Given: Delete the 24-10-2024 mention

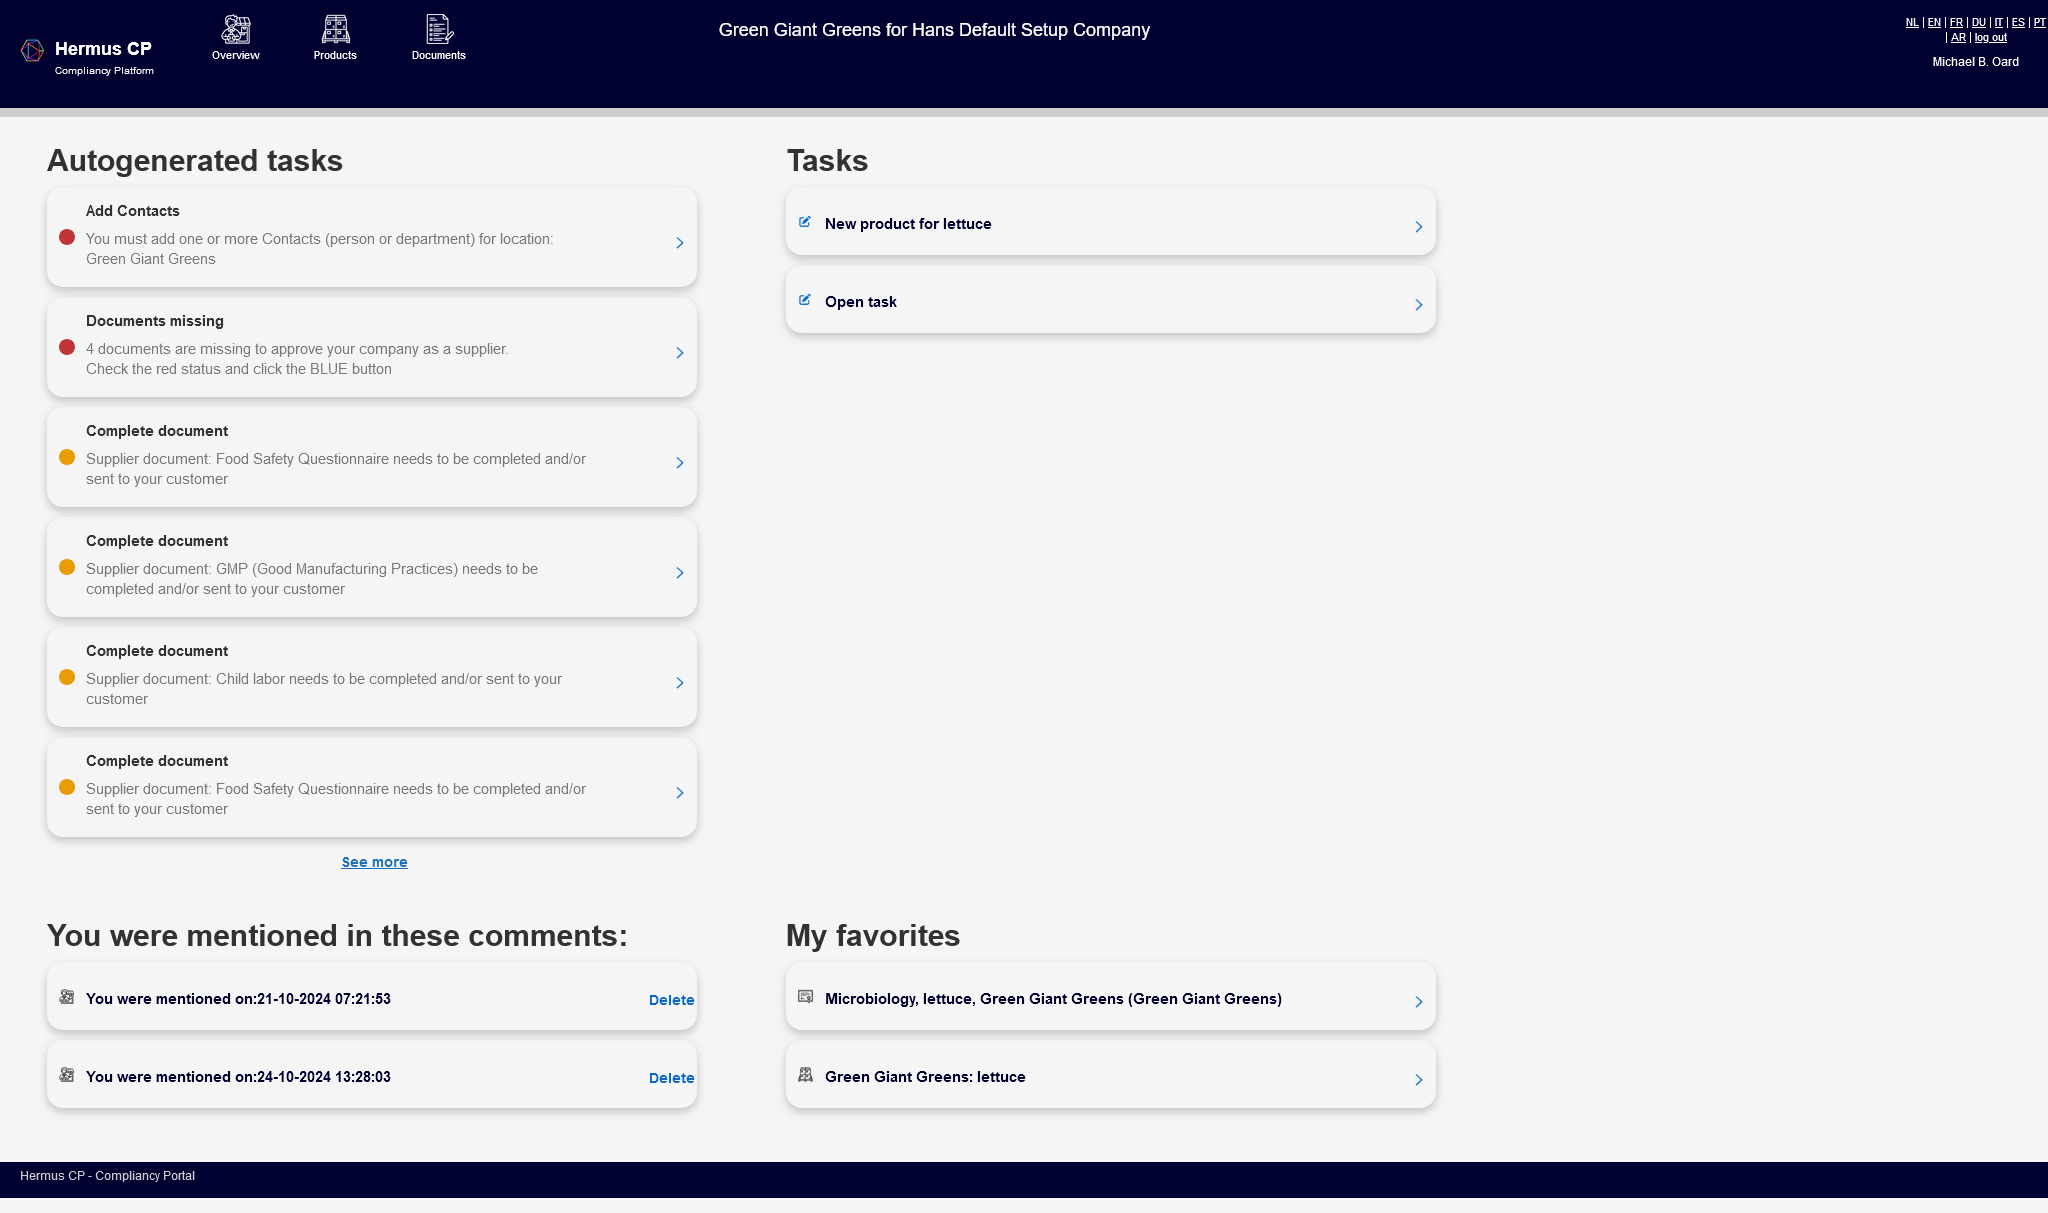Looking at the screenshot, I should 671,1078.
